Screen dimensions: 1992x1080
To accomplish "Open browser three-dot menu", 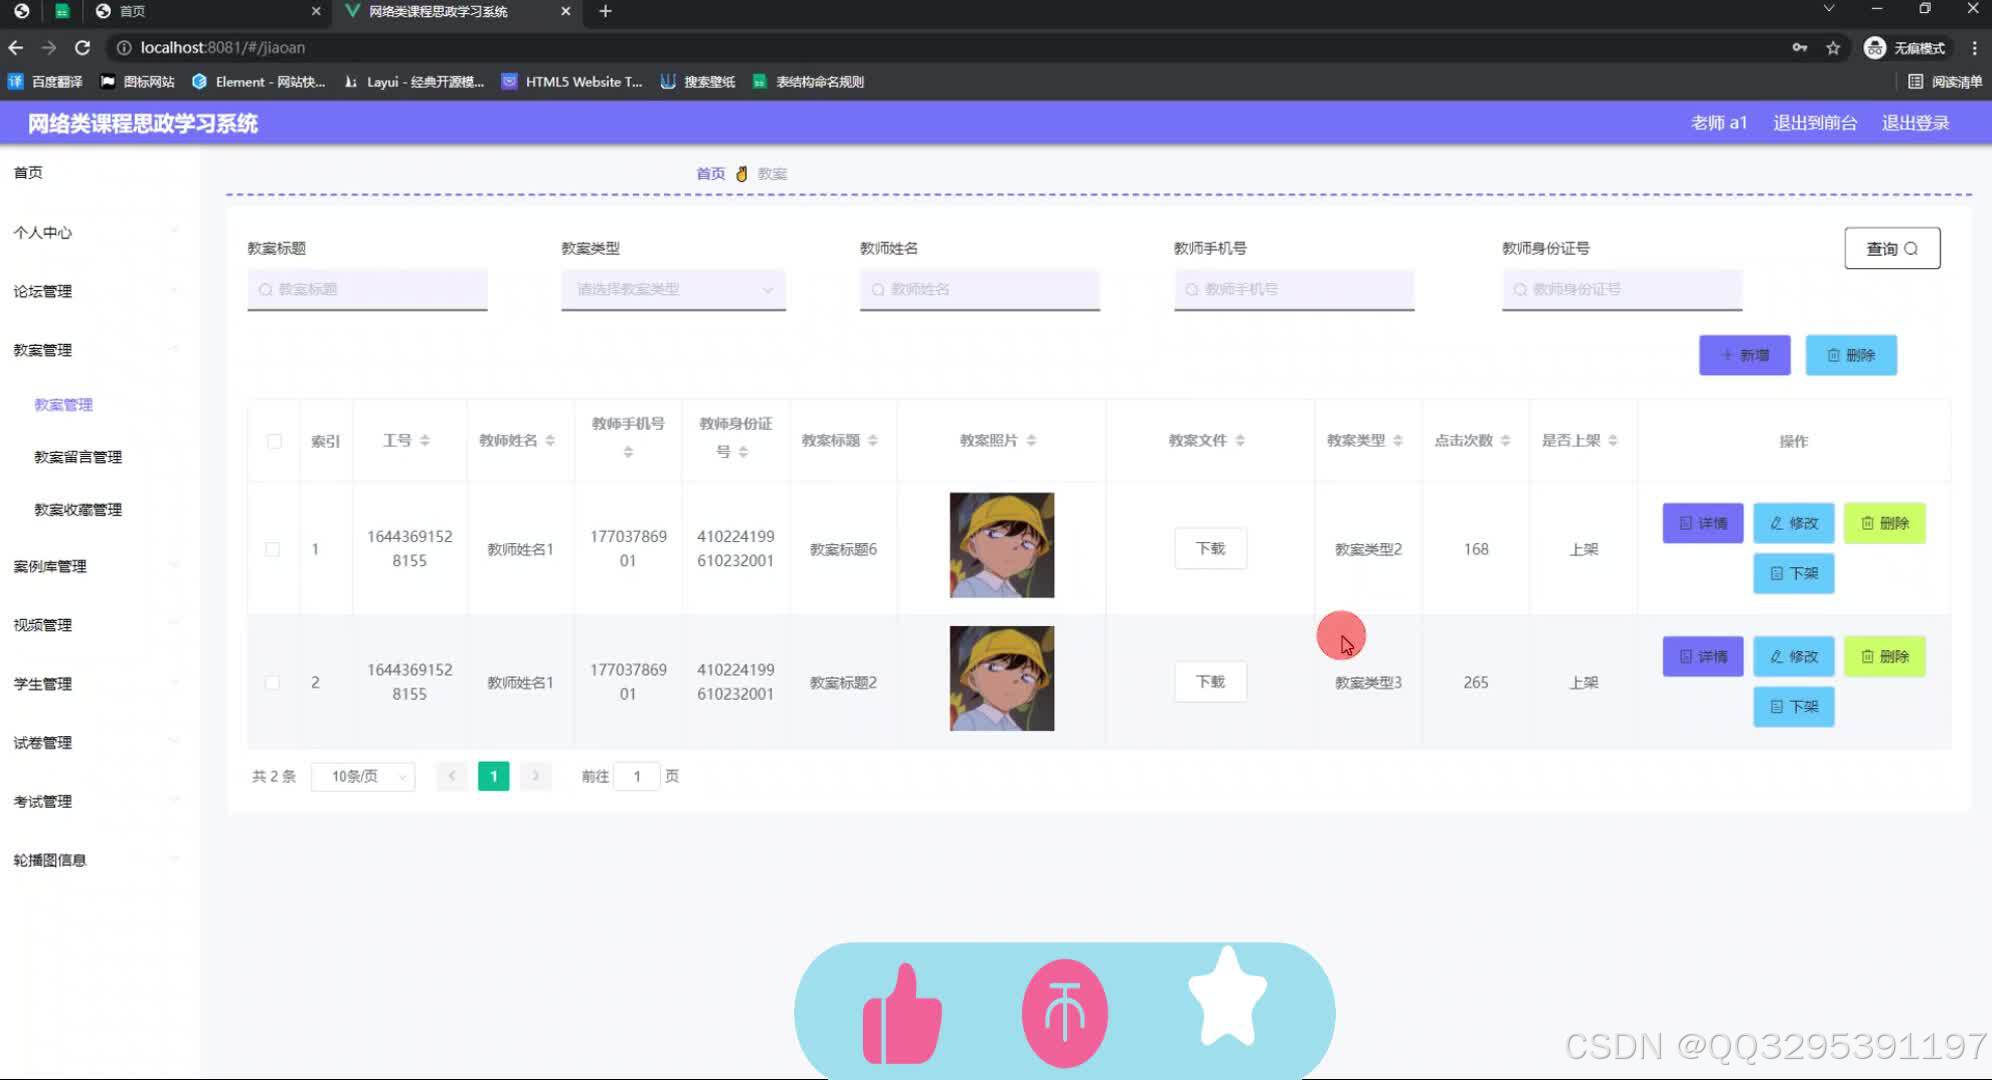I will (1974, 47).
